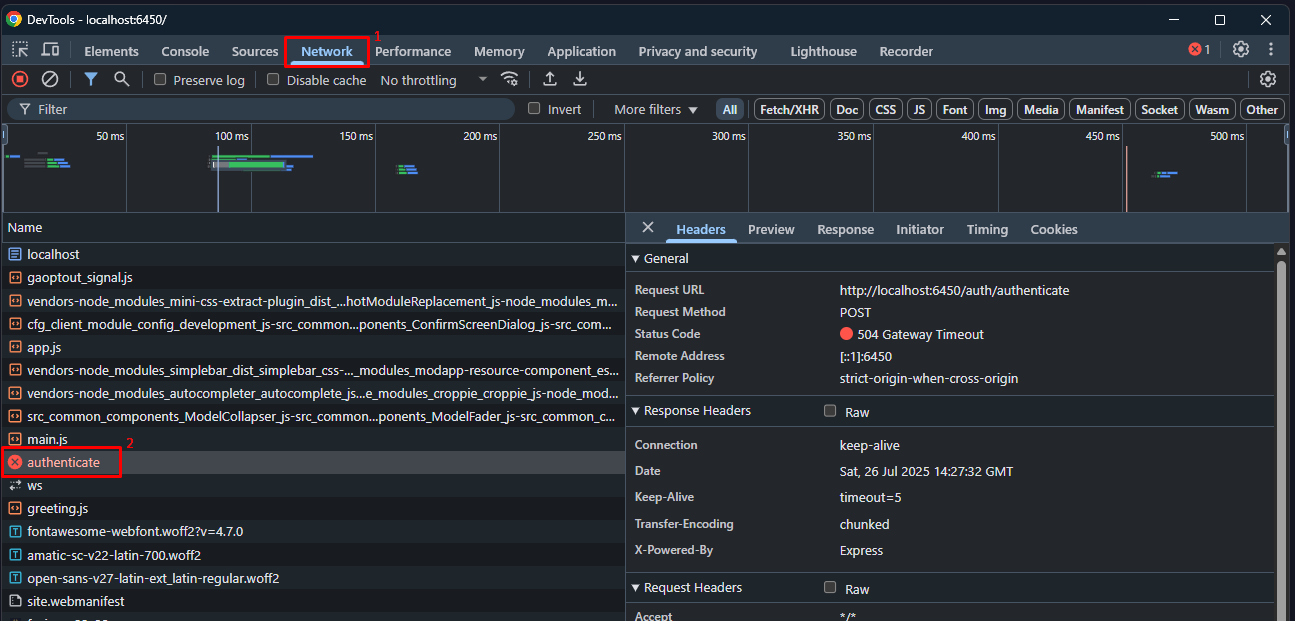Open network conditions wifi icon
Screen dimensions: 1295x621
click(x=510, y=79)
